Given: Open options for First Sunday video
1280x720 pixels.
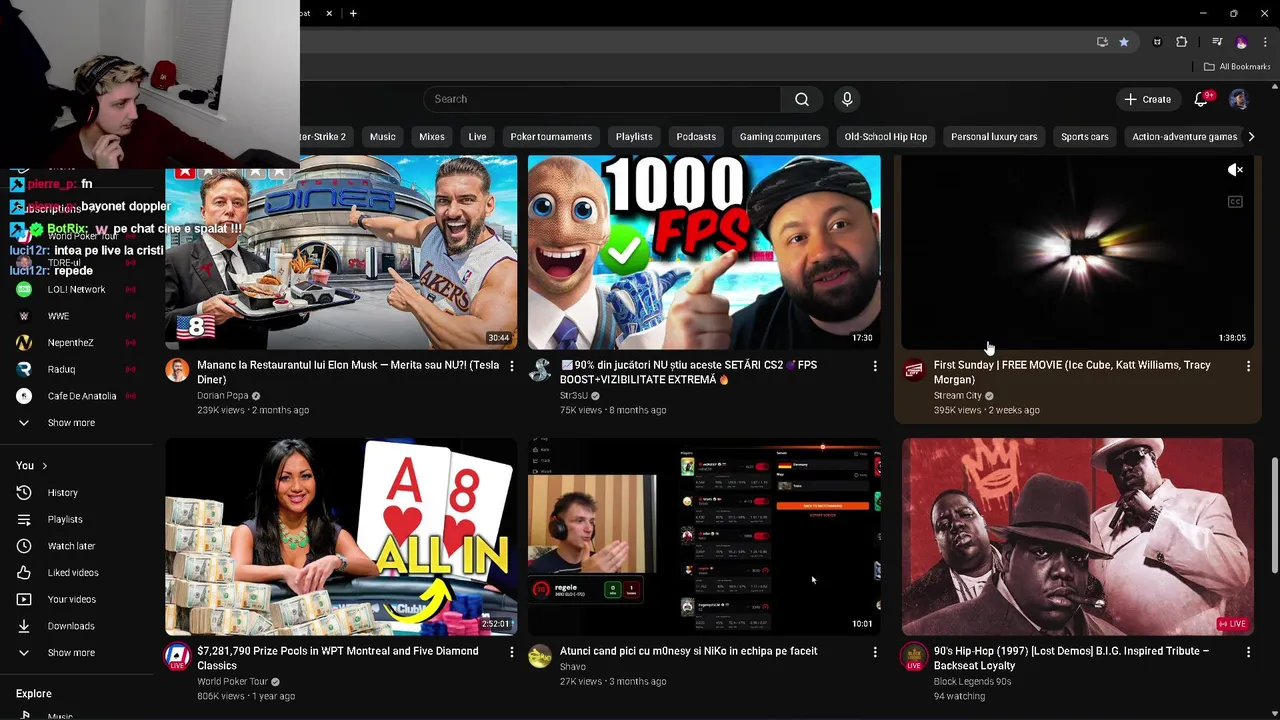Looking at the screenshot, I should point(1248,367).
